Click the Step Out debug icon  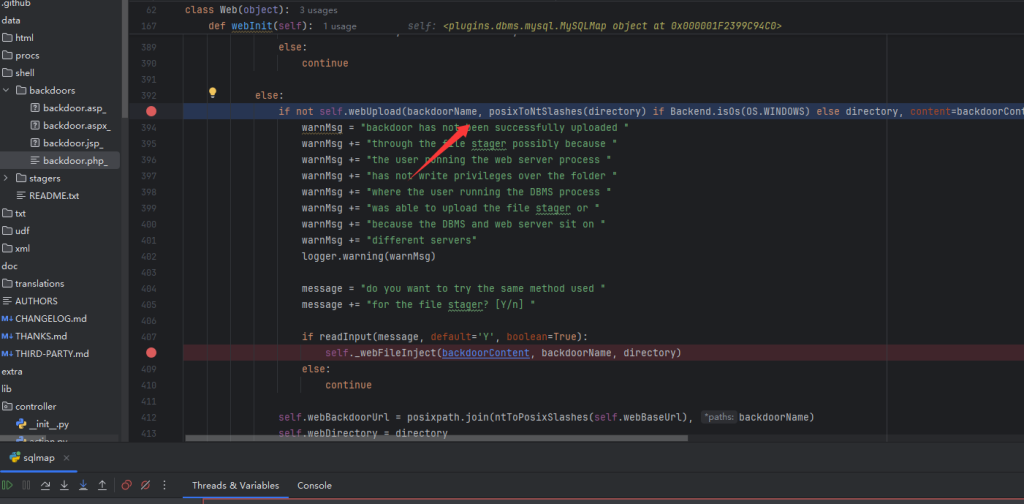102,485
